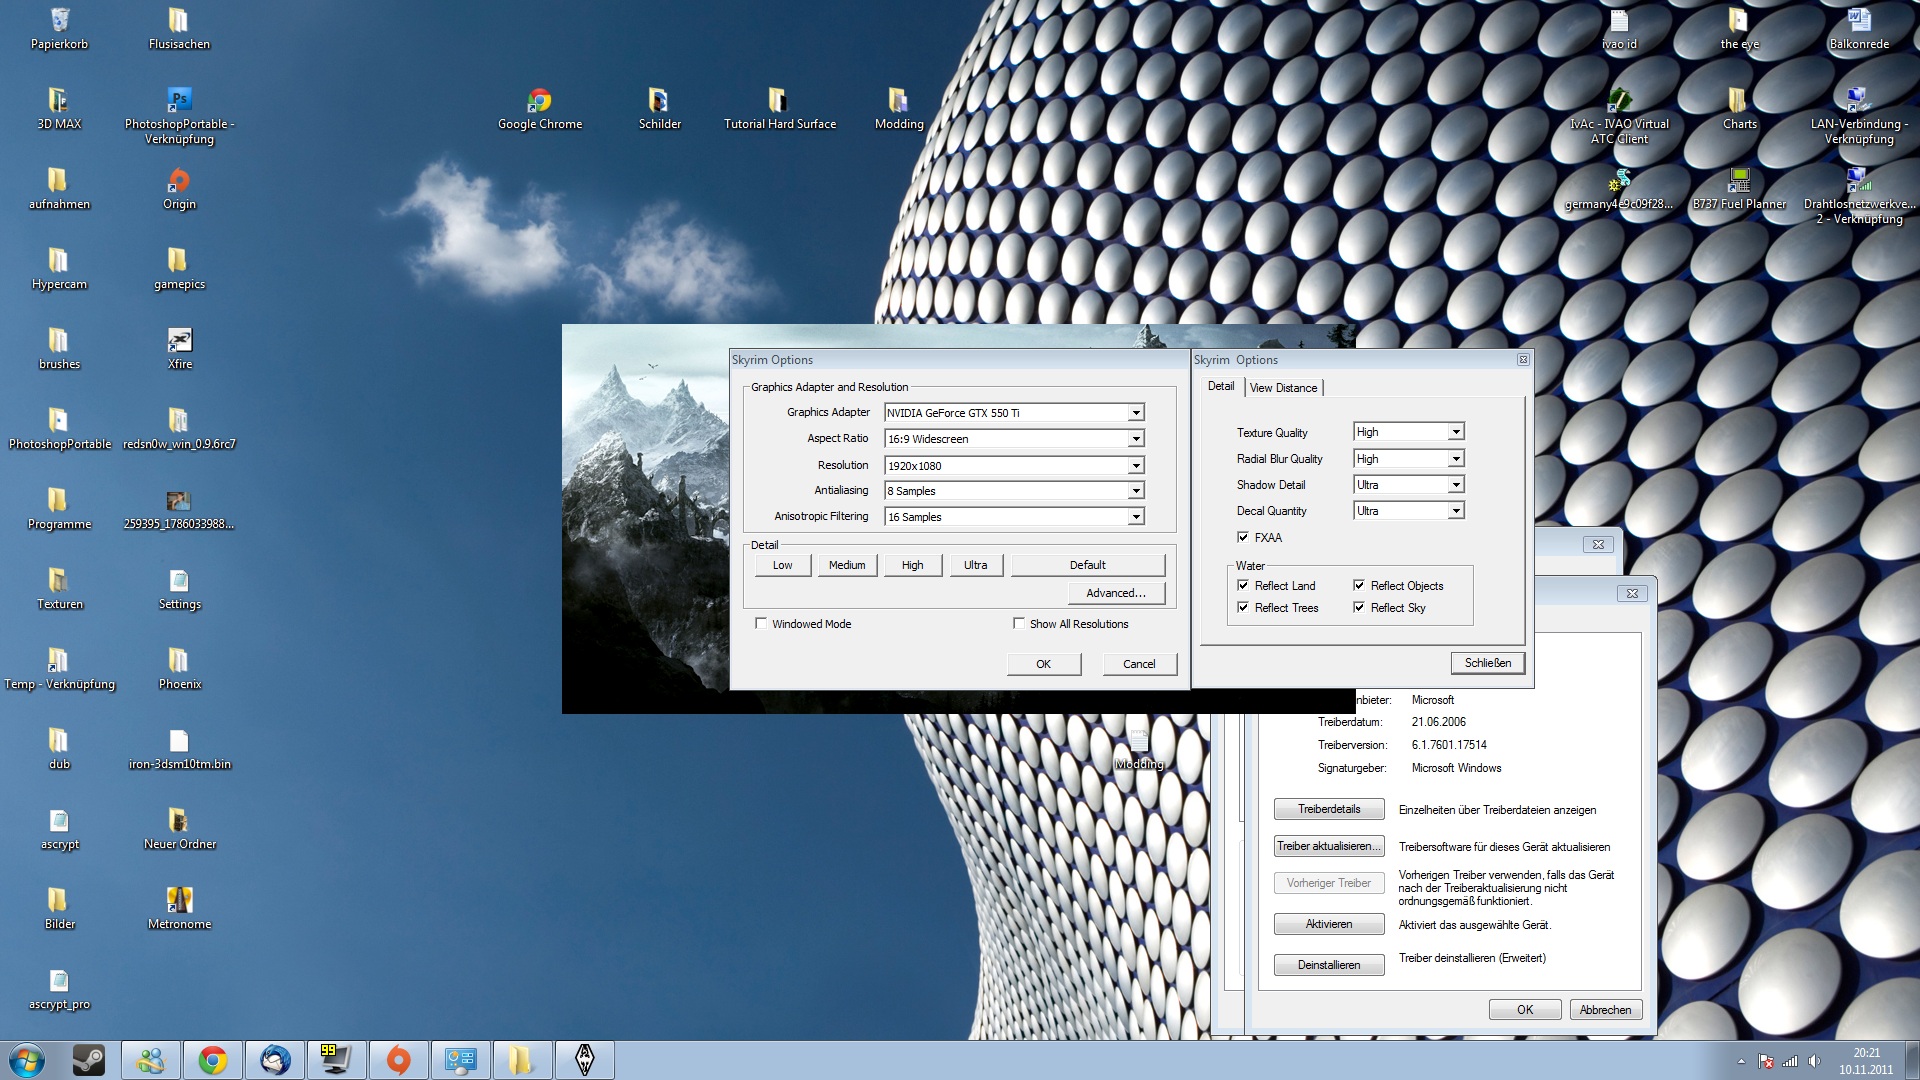Toggle the Reflect Land checkbox
Image resolution: width=1920 pixels, height=1080 pixels.
1243,585
